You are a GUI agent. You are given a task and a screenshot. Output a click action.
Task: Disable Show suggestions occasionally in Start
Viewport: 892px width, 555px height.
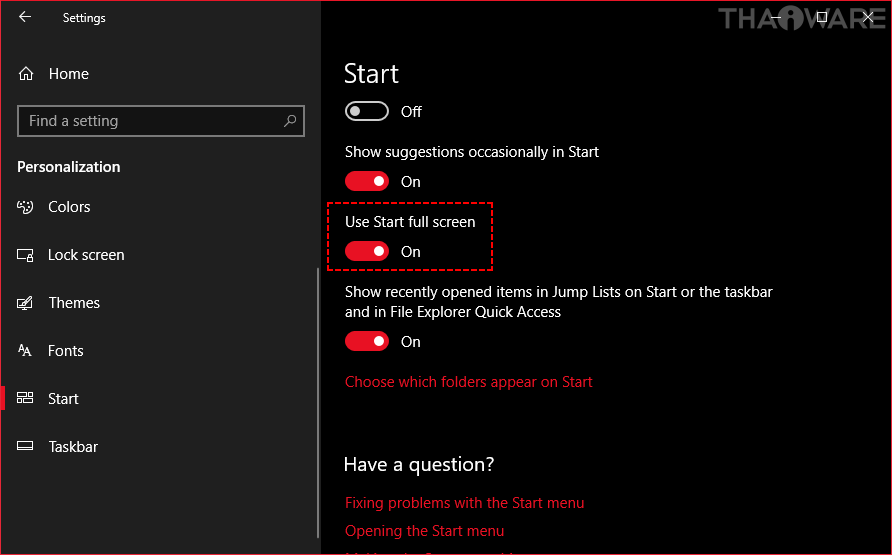367,181
